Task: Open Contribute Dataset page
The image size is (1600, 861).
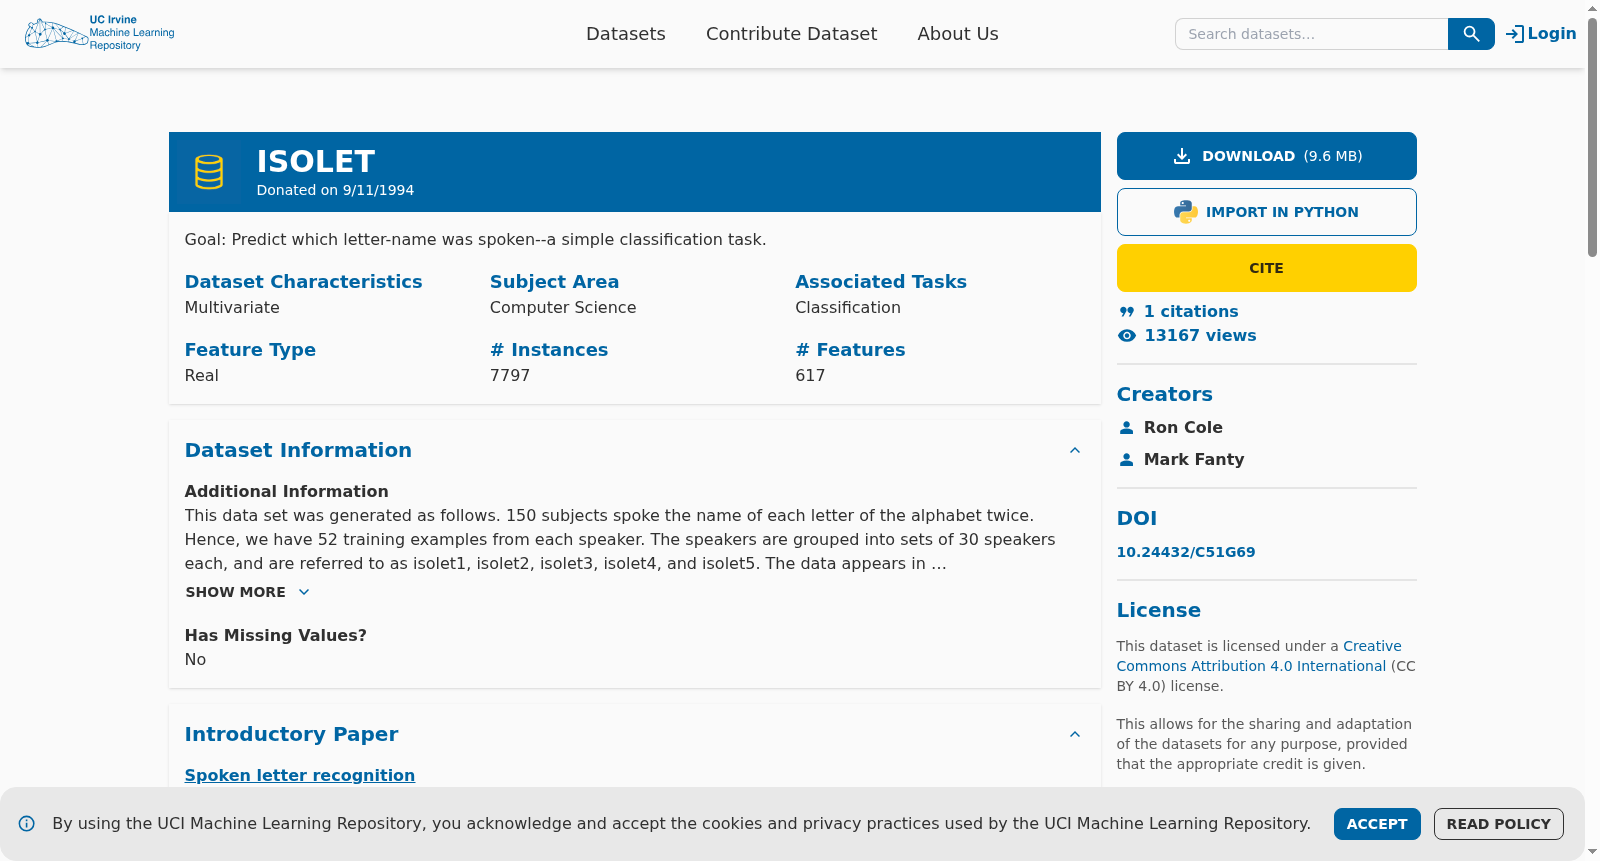Action: pos(791,34)
